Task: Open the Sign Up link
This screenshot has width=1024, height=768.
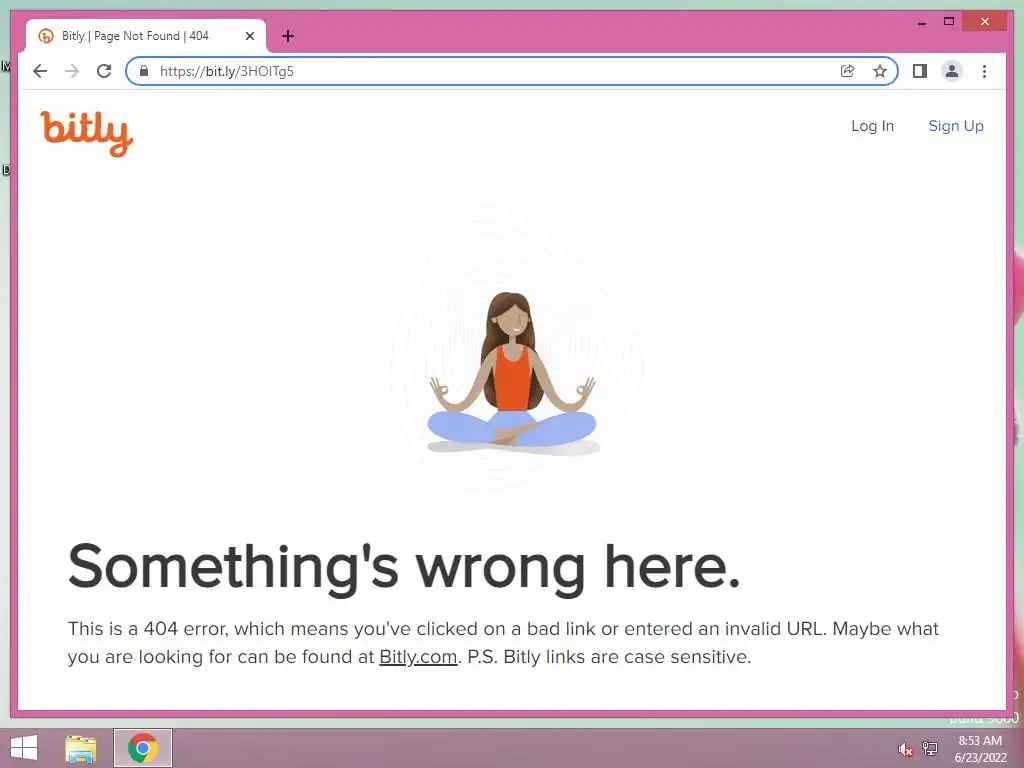Action: coord(955,126)
